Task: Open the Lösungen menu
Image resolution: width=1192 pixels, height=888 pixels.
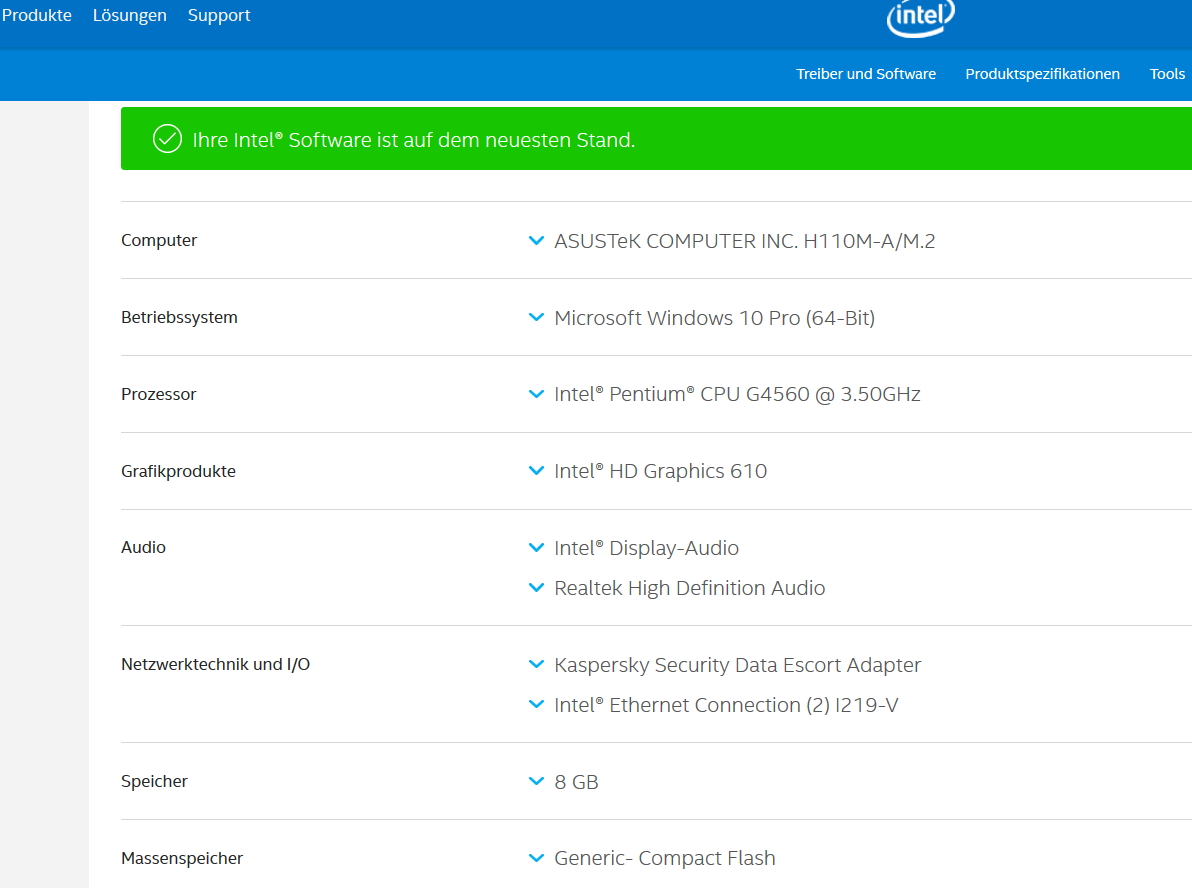Action: (x=129, y=15)
